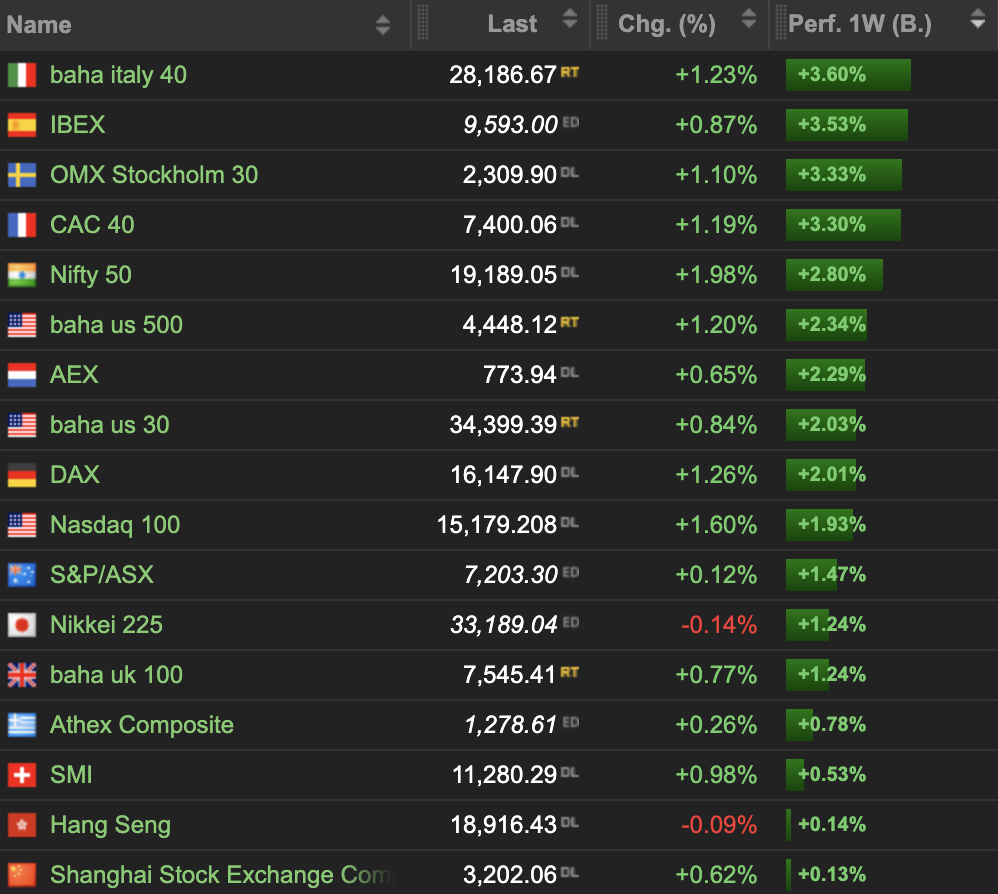The height and width of the screenshot is (894, 998).
Task: Click the UK flag beside baha uk 100
Action: pyautogui.click(x=22, y=675)
